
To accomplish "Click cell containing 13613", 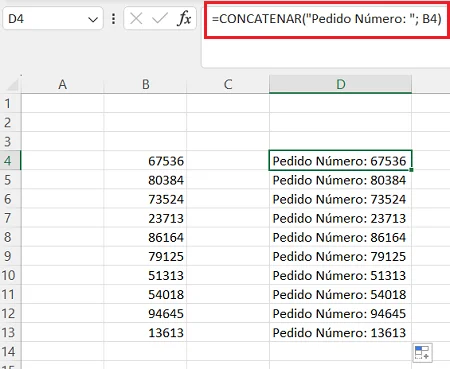I will pos(145,332).
